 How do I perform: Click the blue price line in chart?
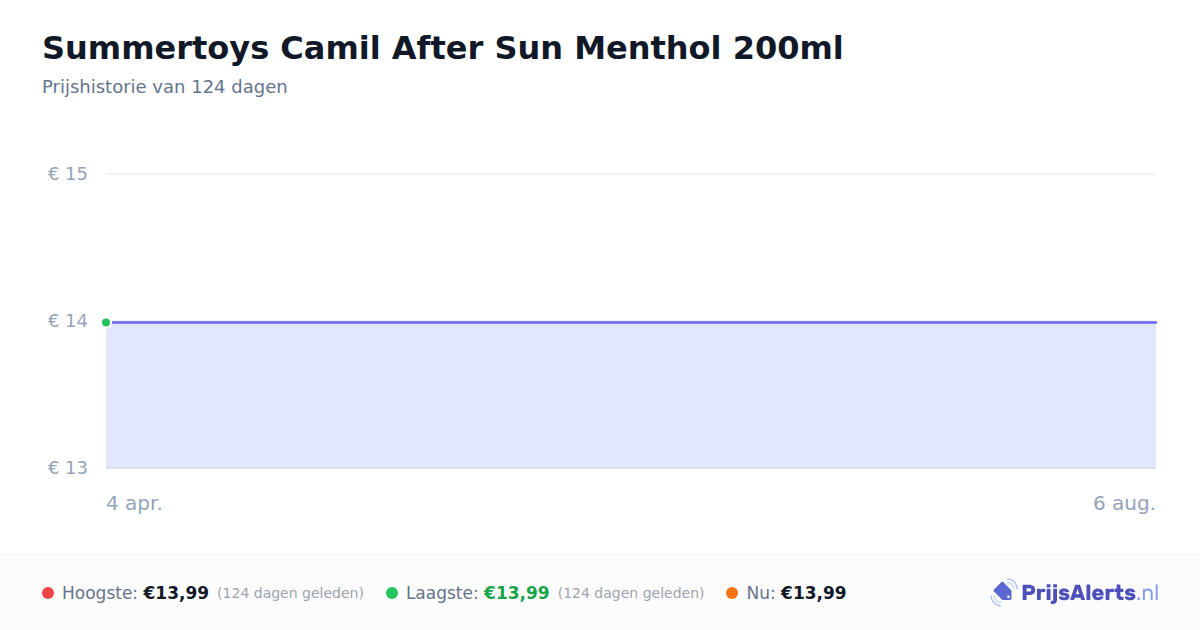631,322
